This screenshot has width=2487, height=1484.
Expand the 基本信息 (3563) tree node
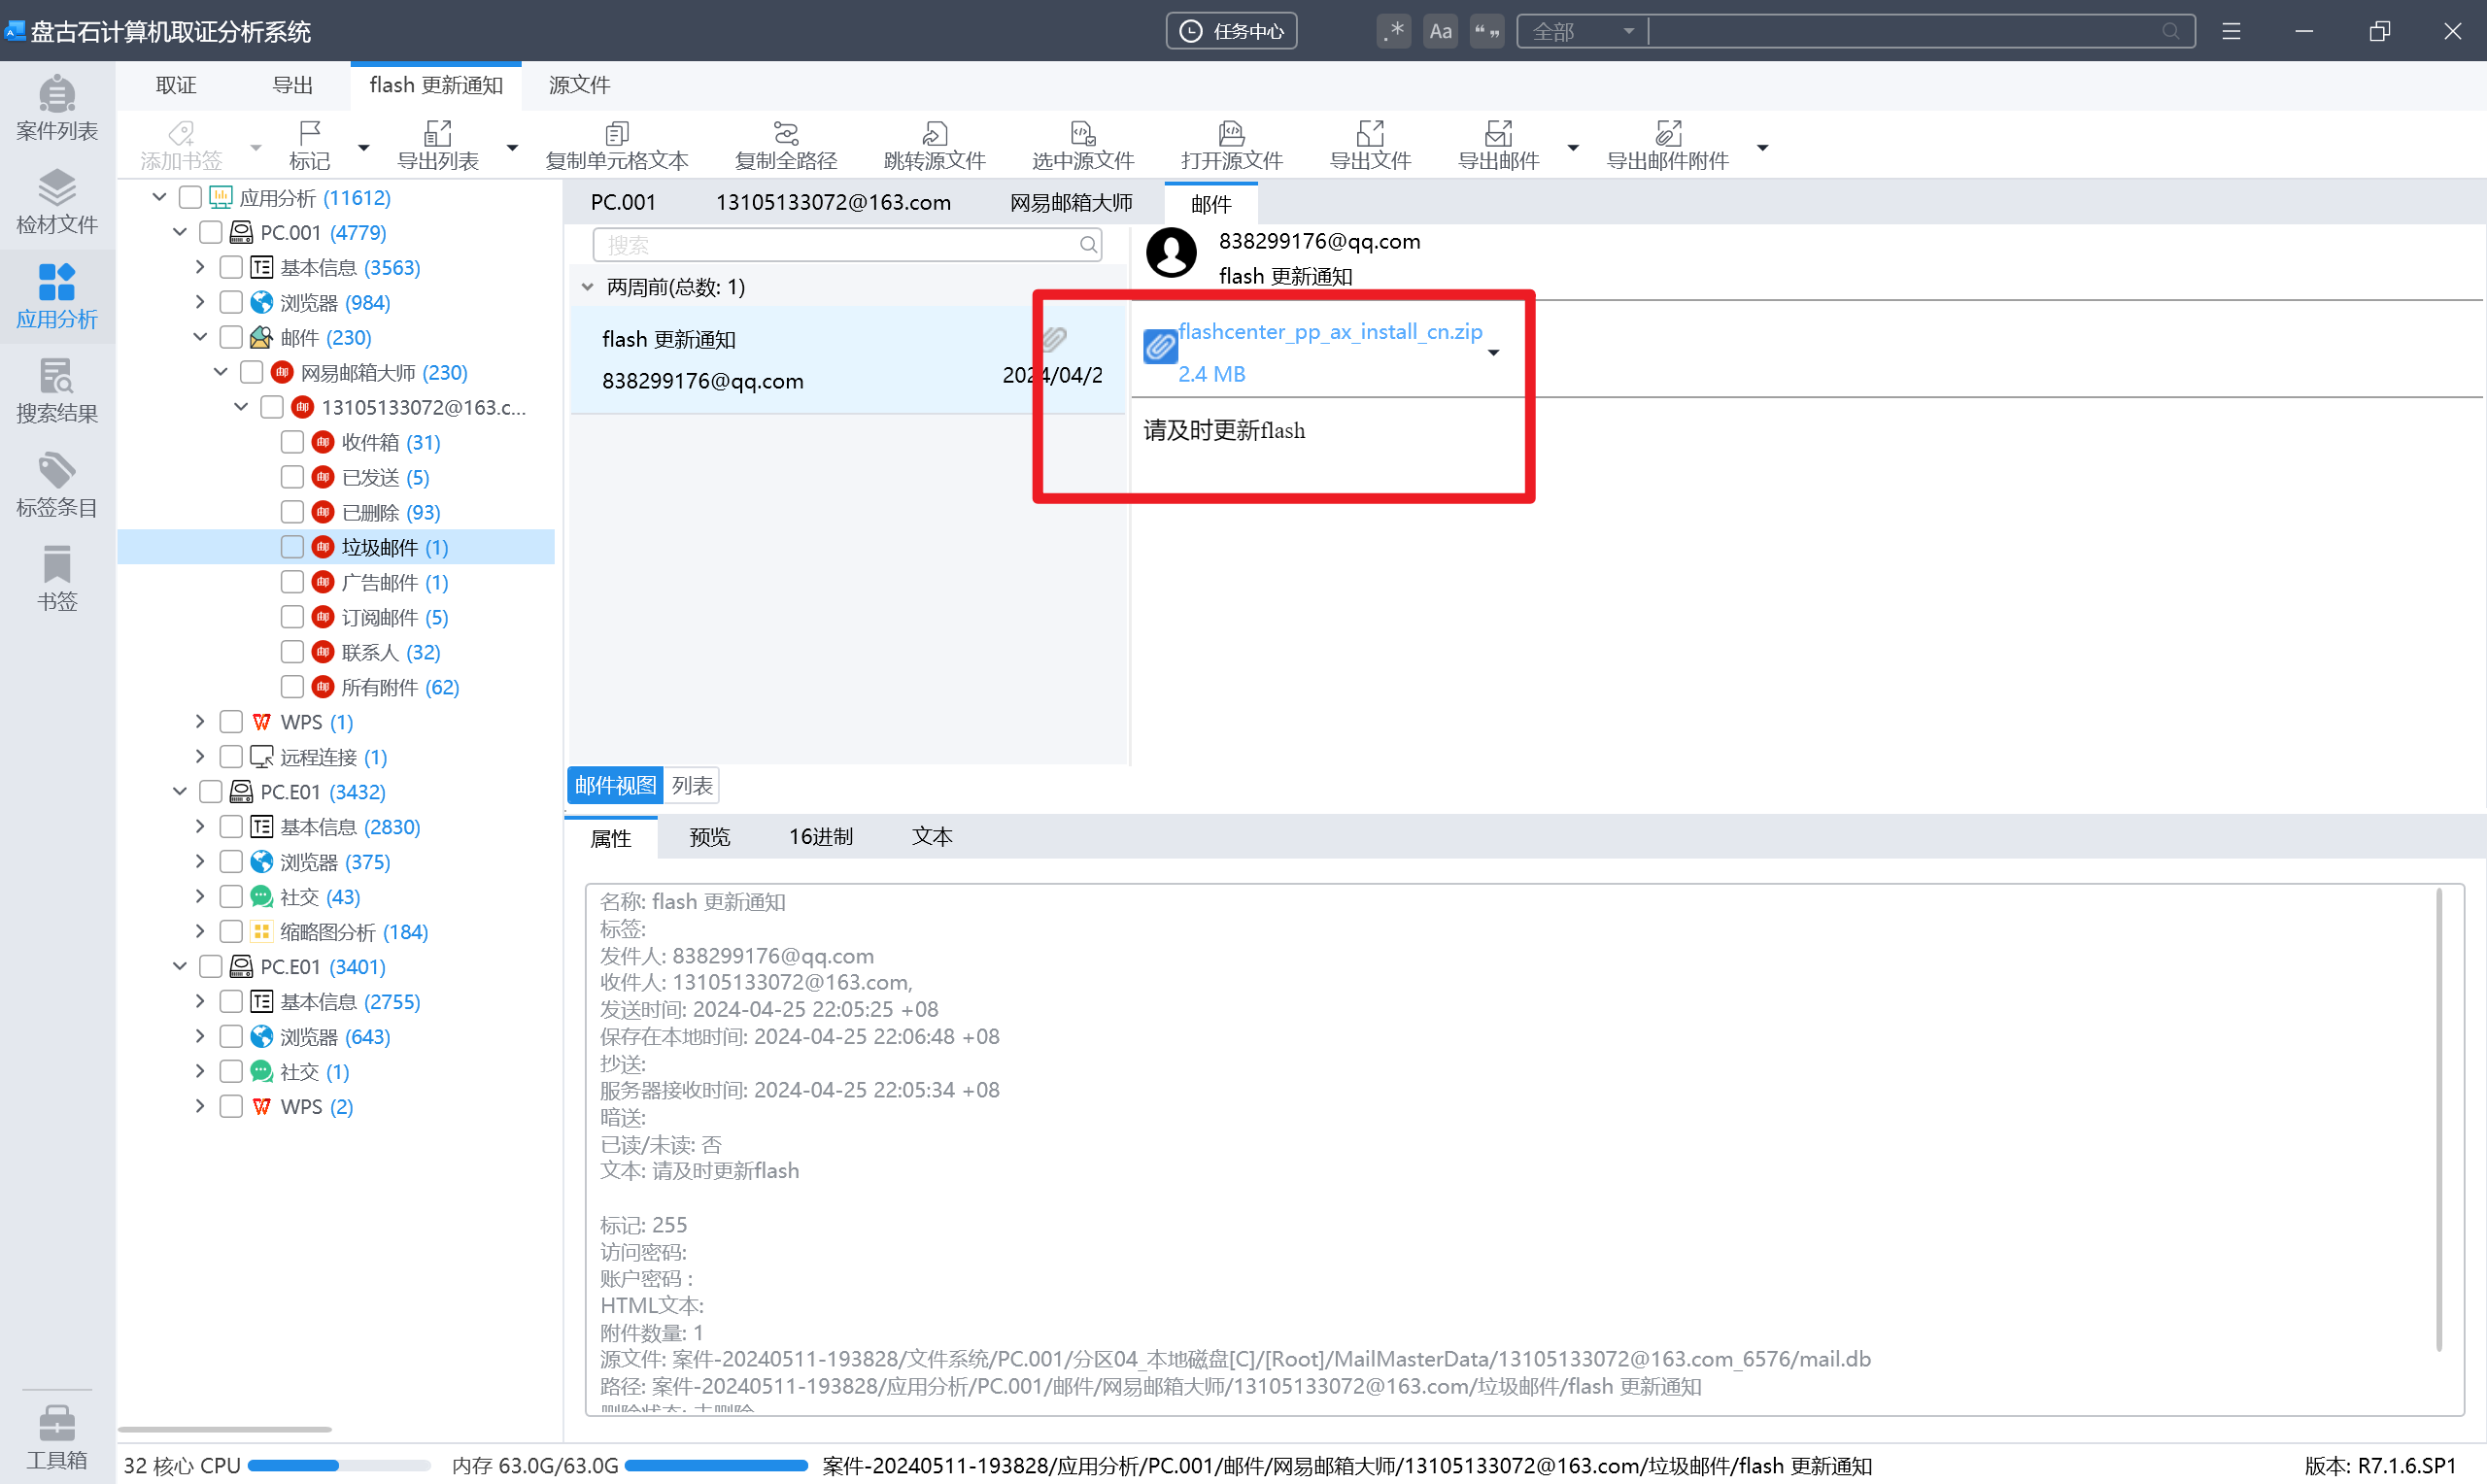click(200, 267)
